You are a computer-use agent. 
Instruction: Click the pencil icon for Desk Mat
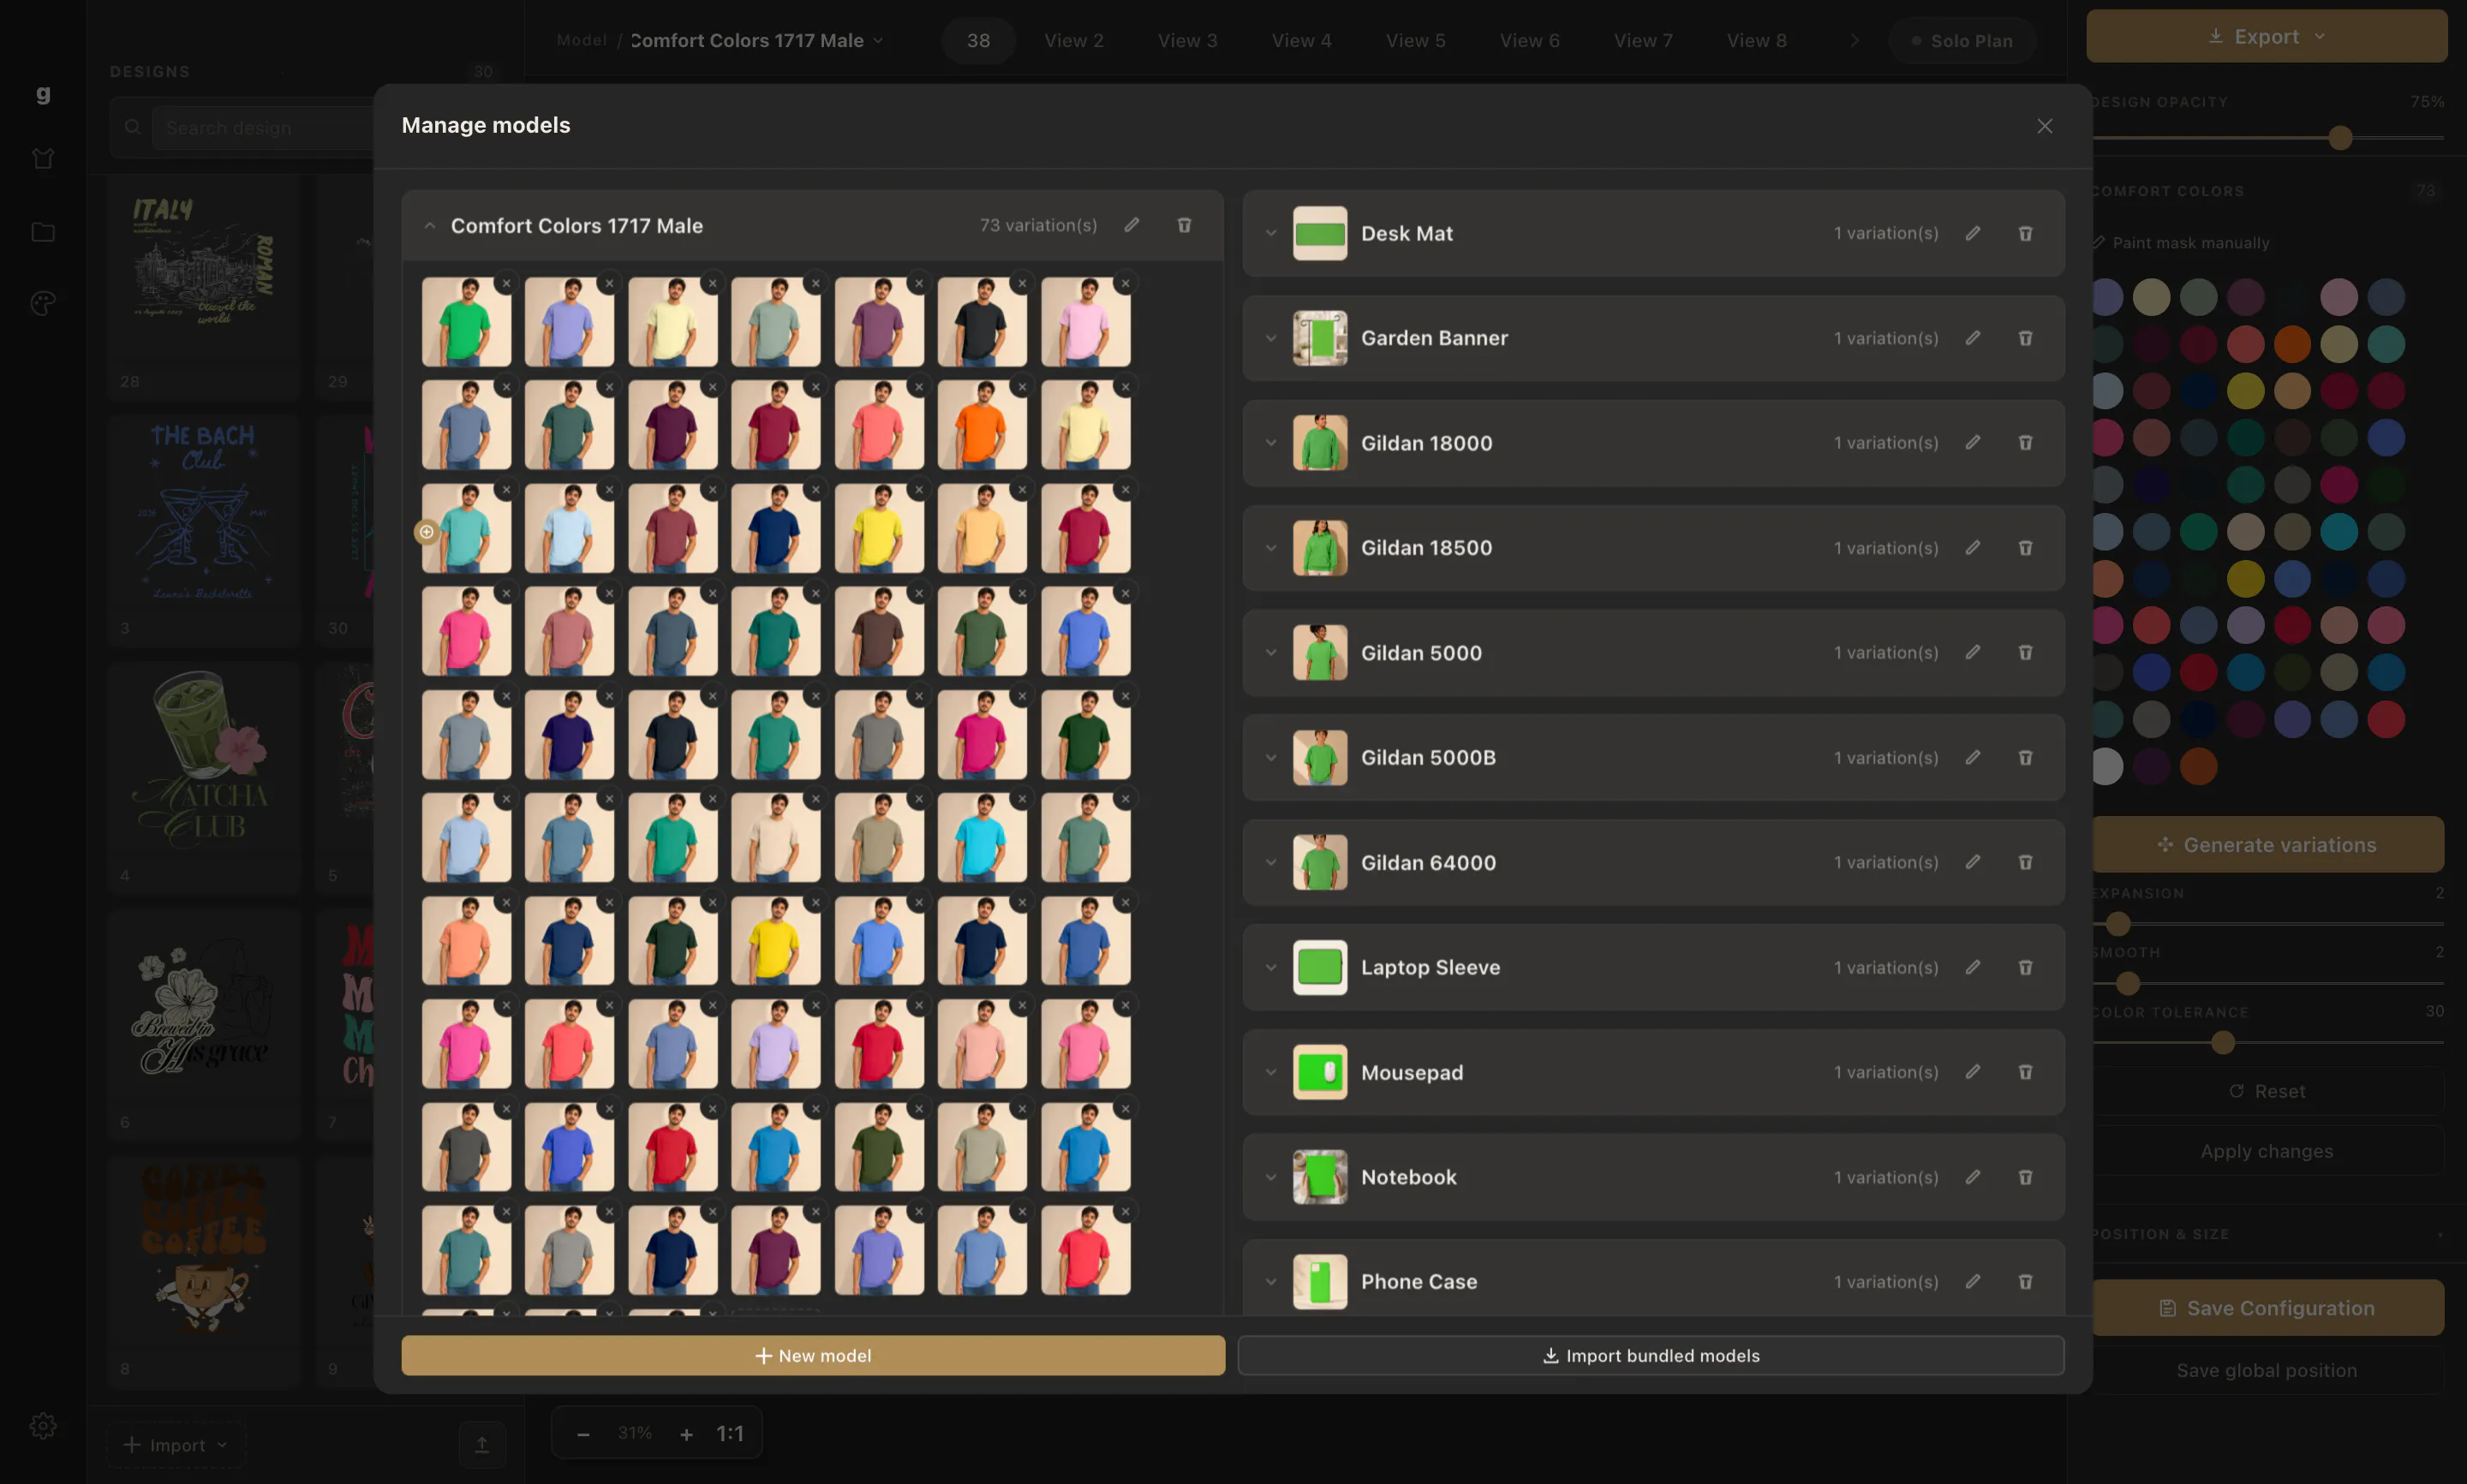pos(1972,233)
